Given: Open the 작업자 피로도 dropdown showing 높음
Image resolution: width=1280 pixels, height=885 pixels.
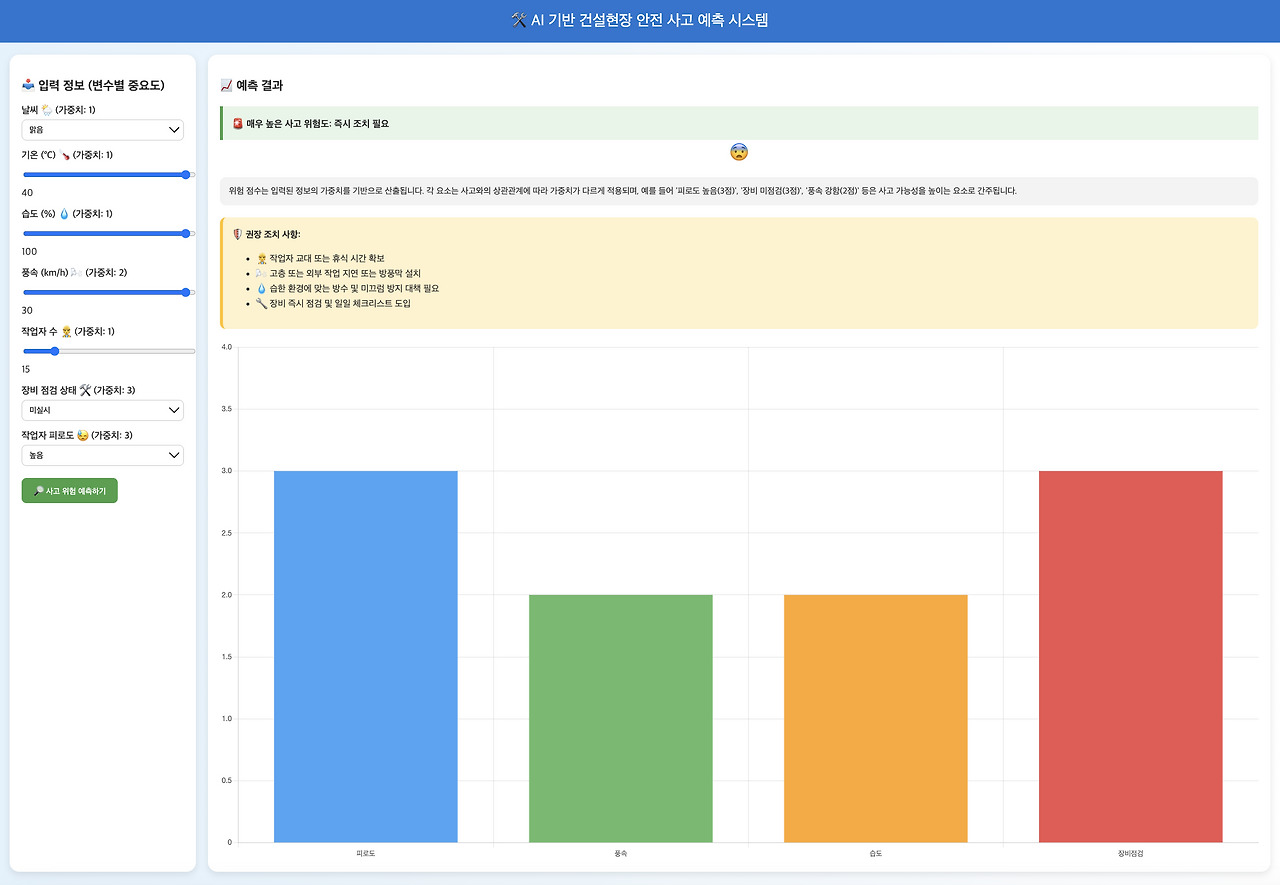Looking at the screenshot, I should [103, 455].
